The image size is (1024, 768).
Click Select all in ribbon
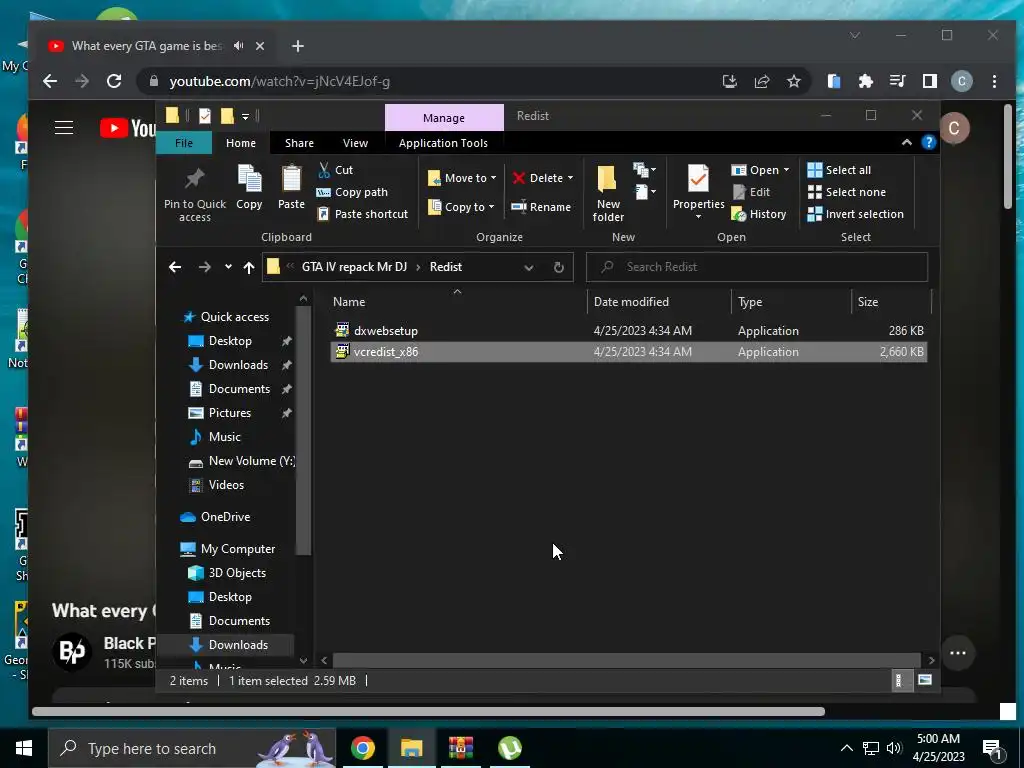coord(839,170)
